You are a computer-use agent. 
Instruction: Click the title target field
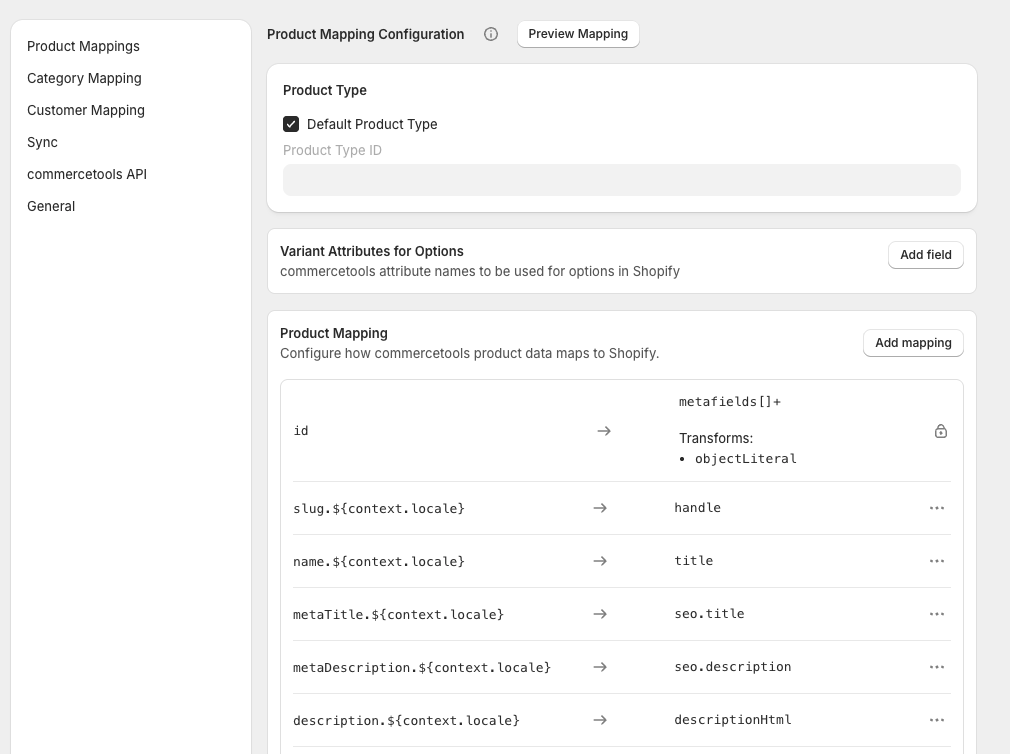(694, 561)
